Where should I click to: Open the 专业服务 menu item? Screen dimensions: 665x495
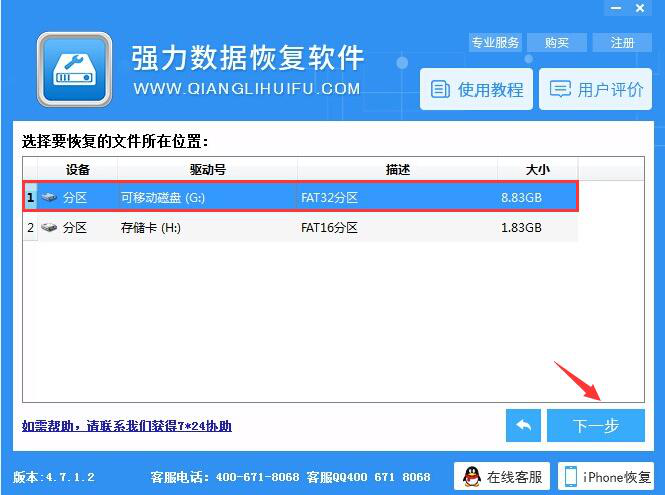click(495, 42)
